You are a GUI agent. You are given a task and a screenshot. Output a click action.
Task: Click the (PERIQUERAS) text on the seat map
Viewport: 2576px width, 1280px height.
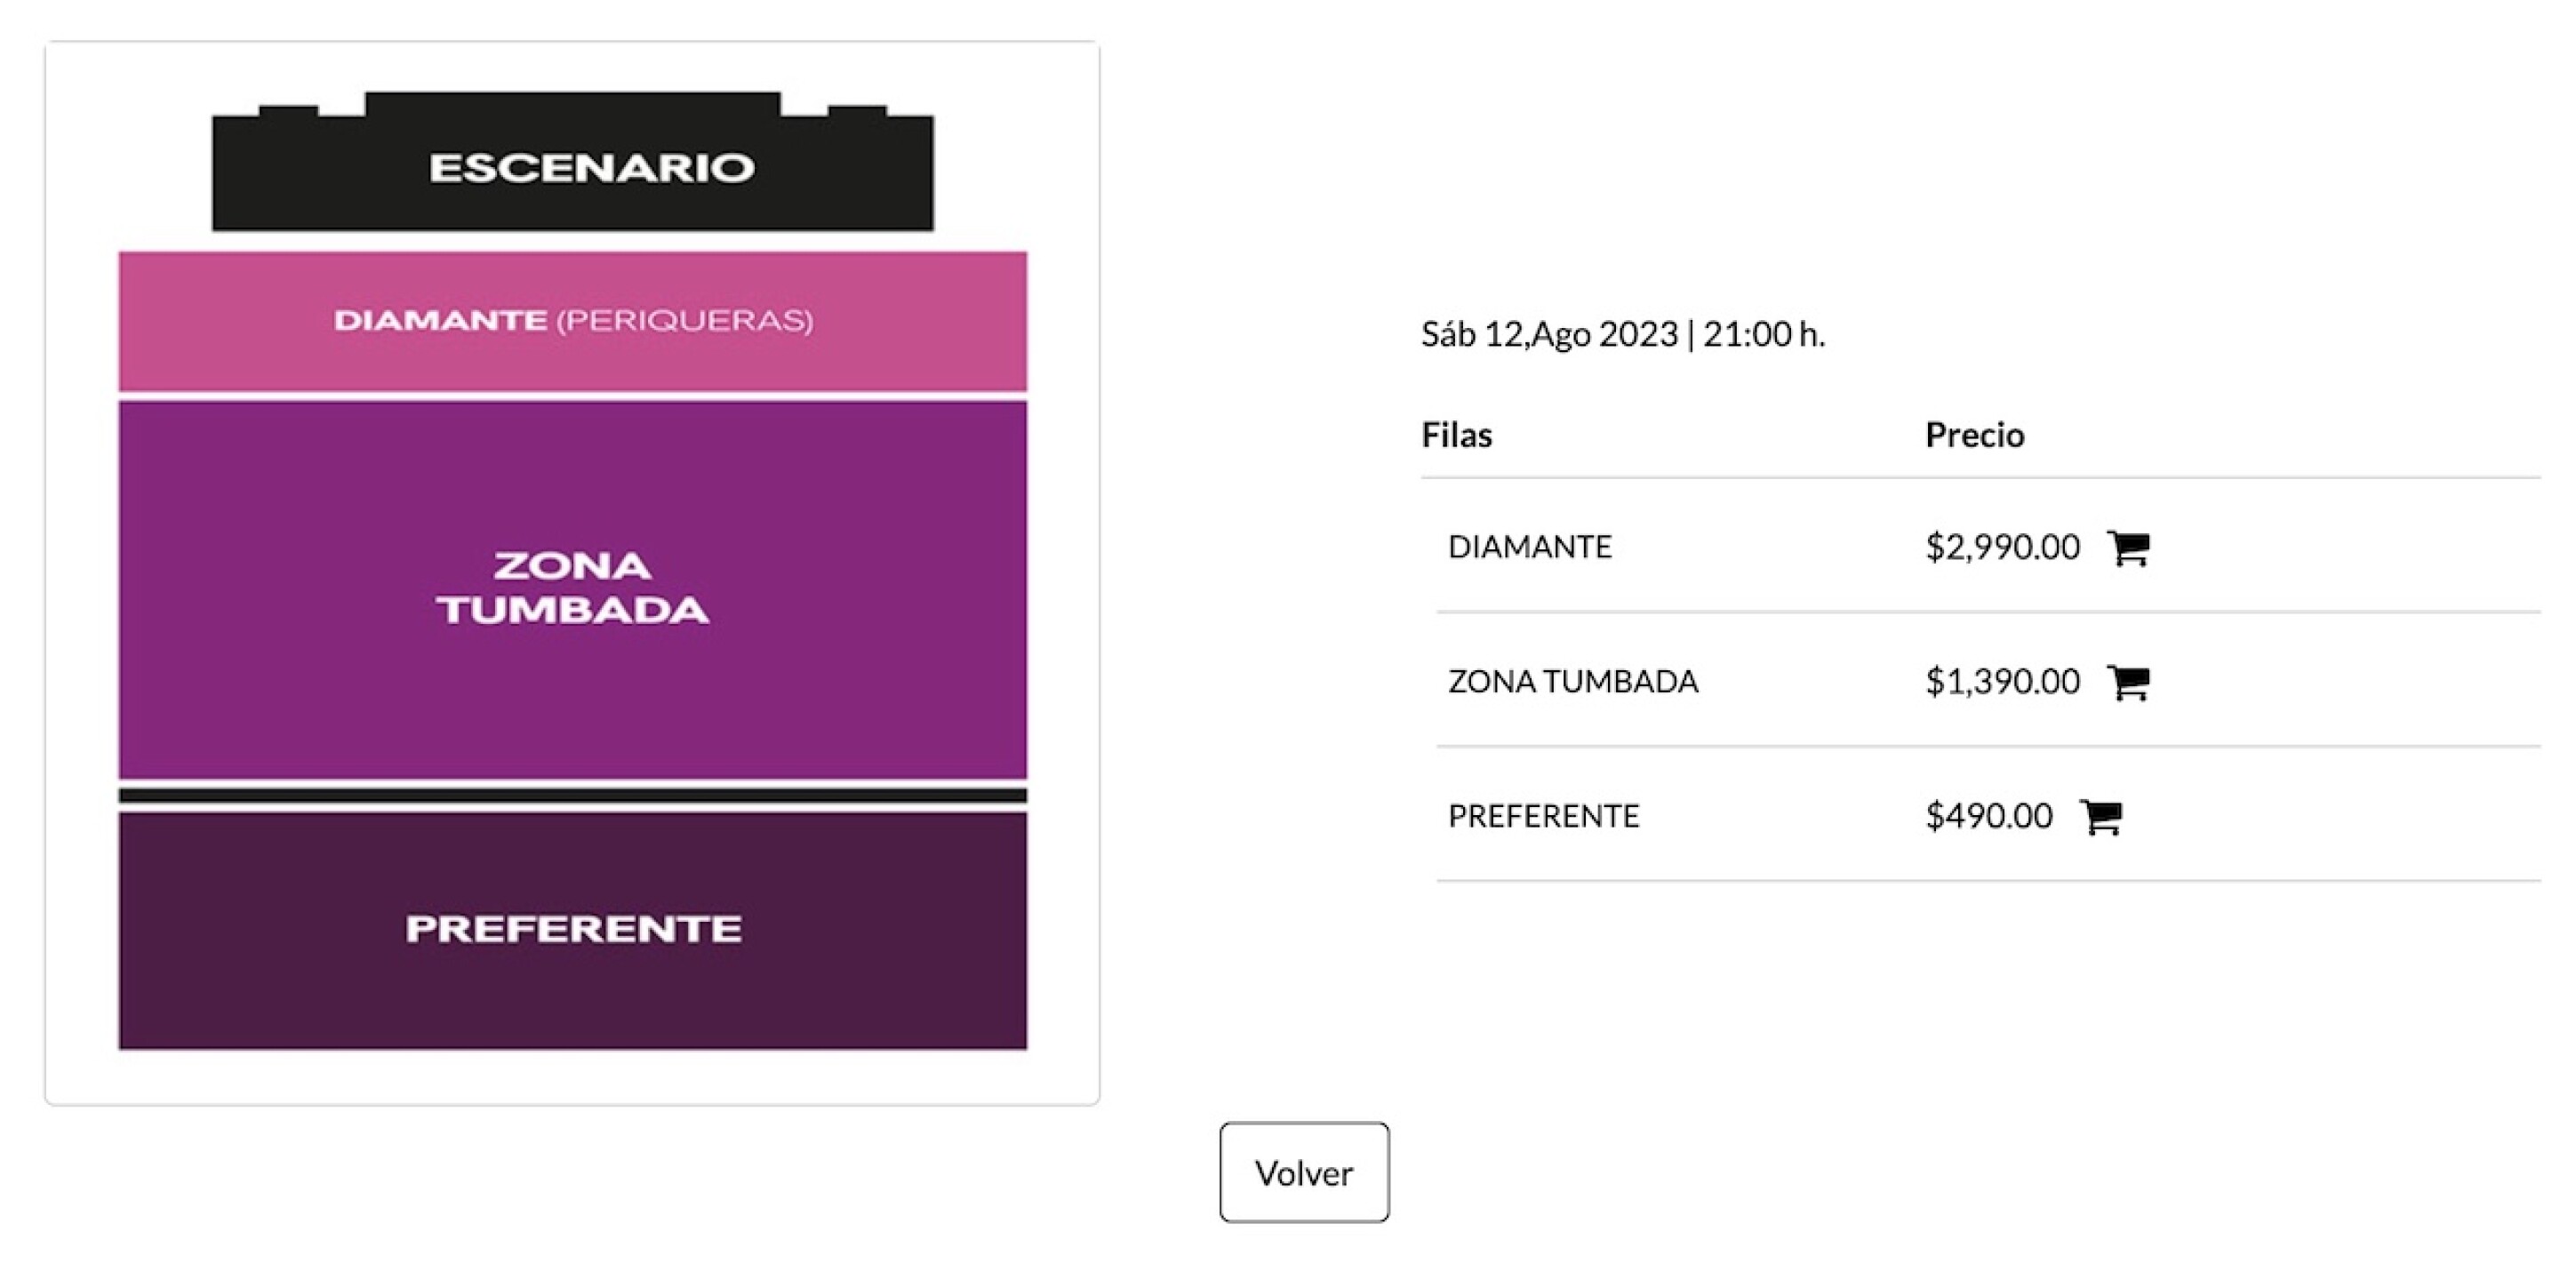tap(684, 321)
